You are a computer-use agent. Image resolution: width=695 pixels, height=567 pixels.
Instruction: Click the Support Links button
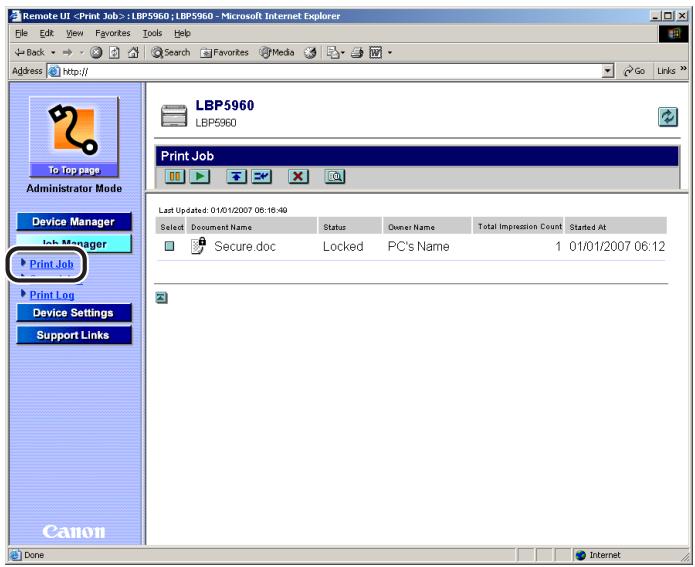74,335
